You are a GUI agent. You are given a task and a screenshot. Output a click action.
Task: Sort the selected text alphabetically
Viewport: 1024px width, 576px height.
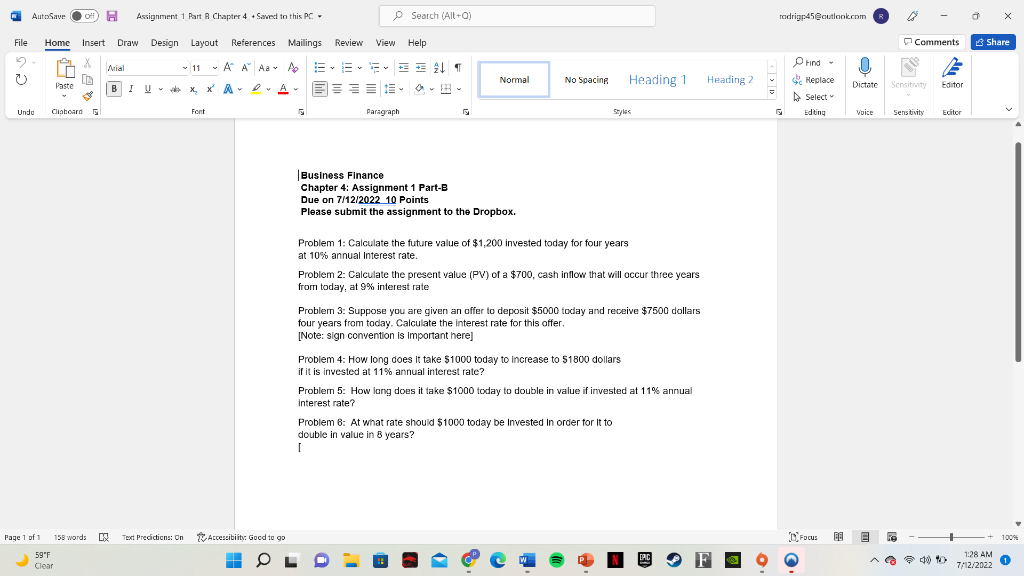(438, 68)
